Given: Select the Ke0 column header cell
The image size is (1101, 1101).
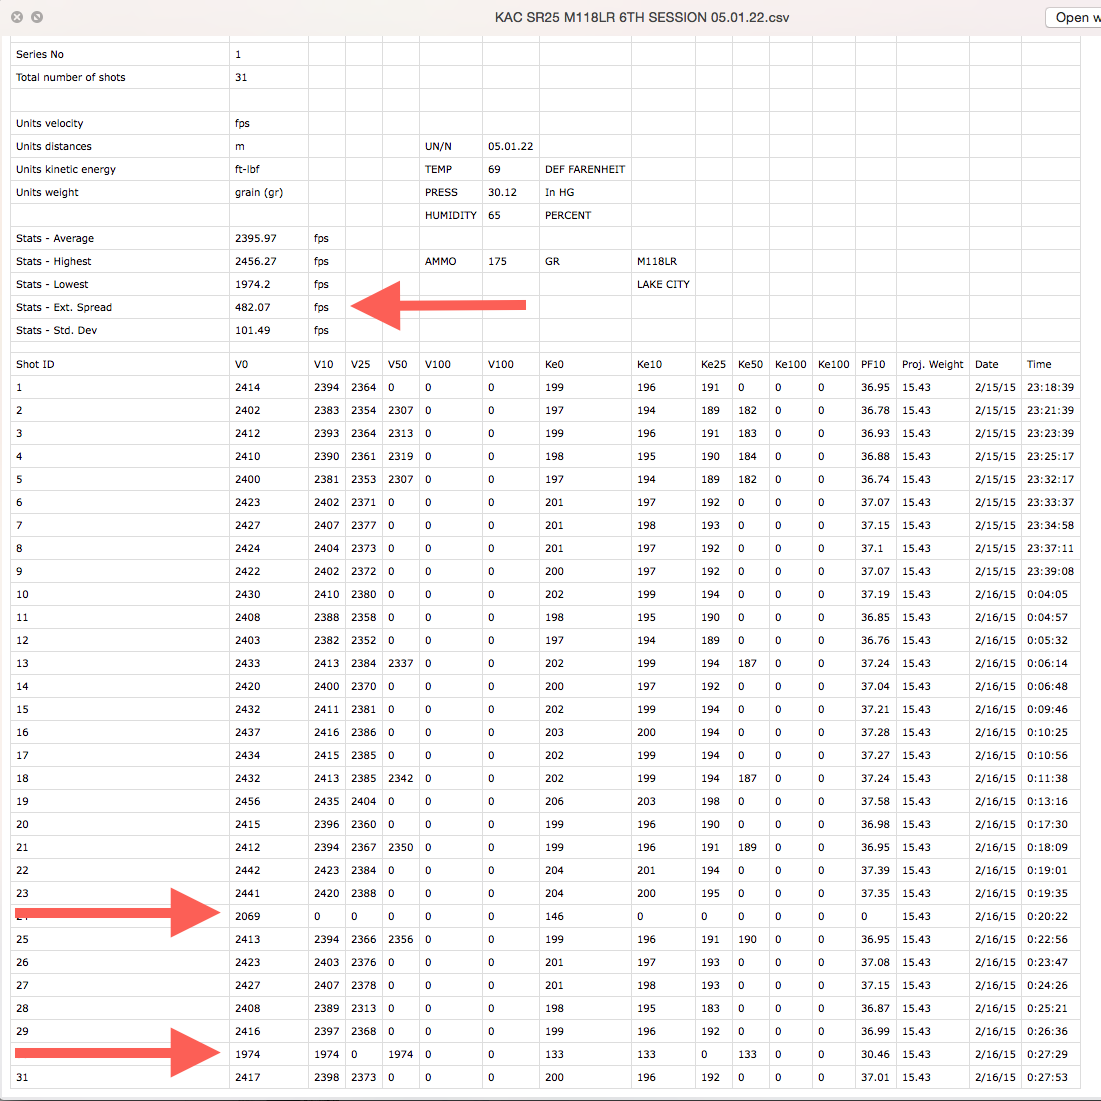Looking at the screenshot, I should (555, 364).
